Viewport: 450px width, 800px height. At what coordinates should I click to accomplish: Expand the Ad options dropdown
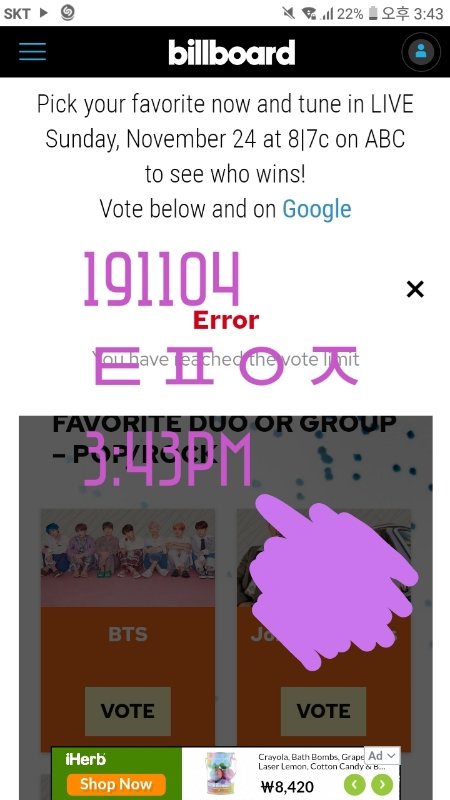(382, 756)
